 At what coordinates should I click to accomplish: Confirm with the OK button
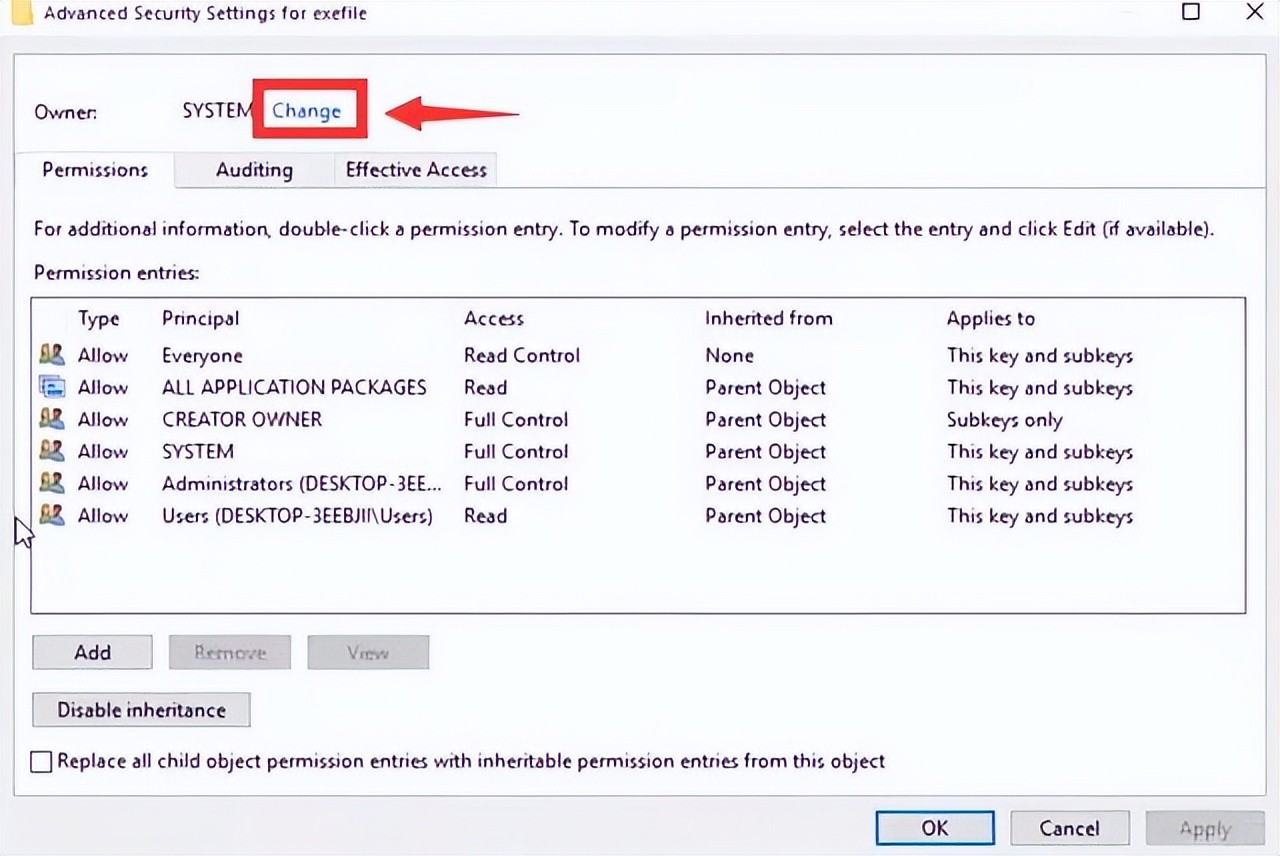(934, 828)
